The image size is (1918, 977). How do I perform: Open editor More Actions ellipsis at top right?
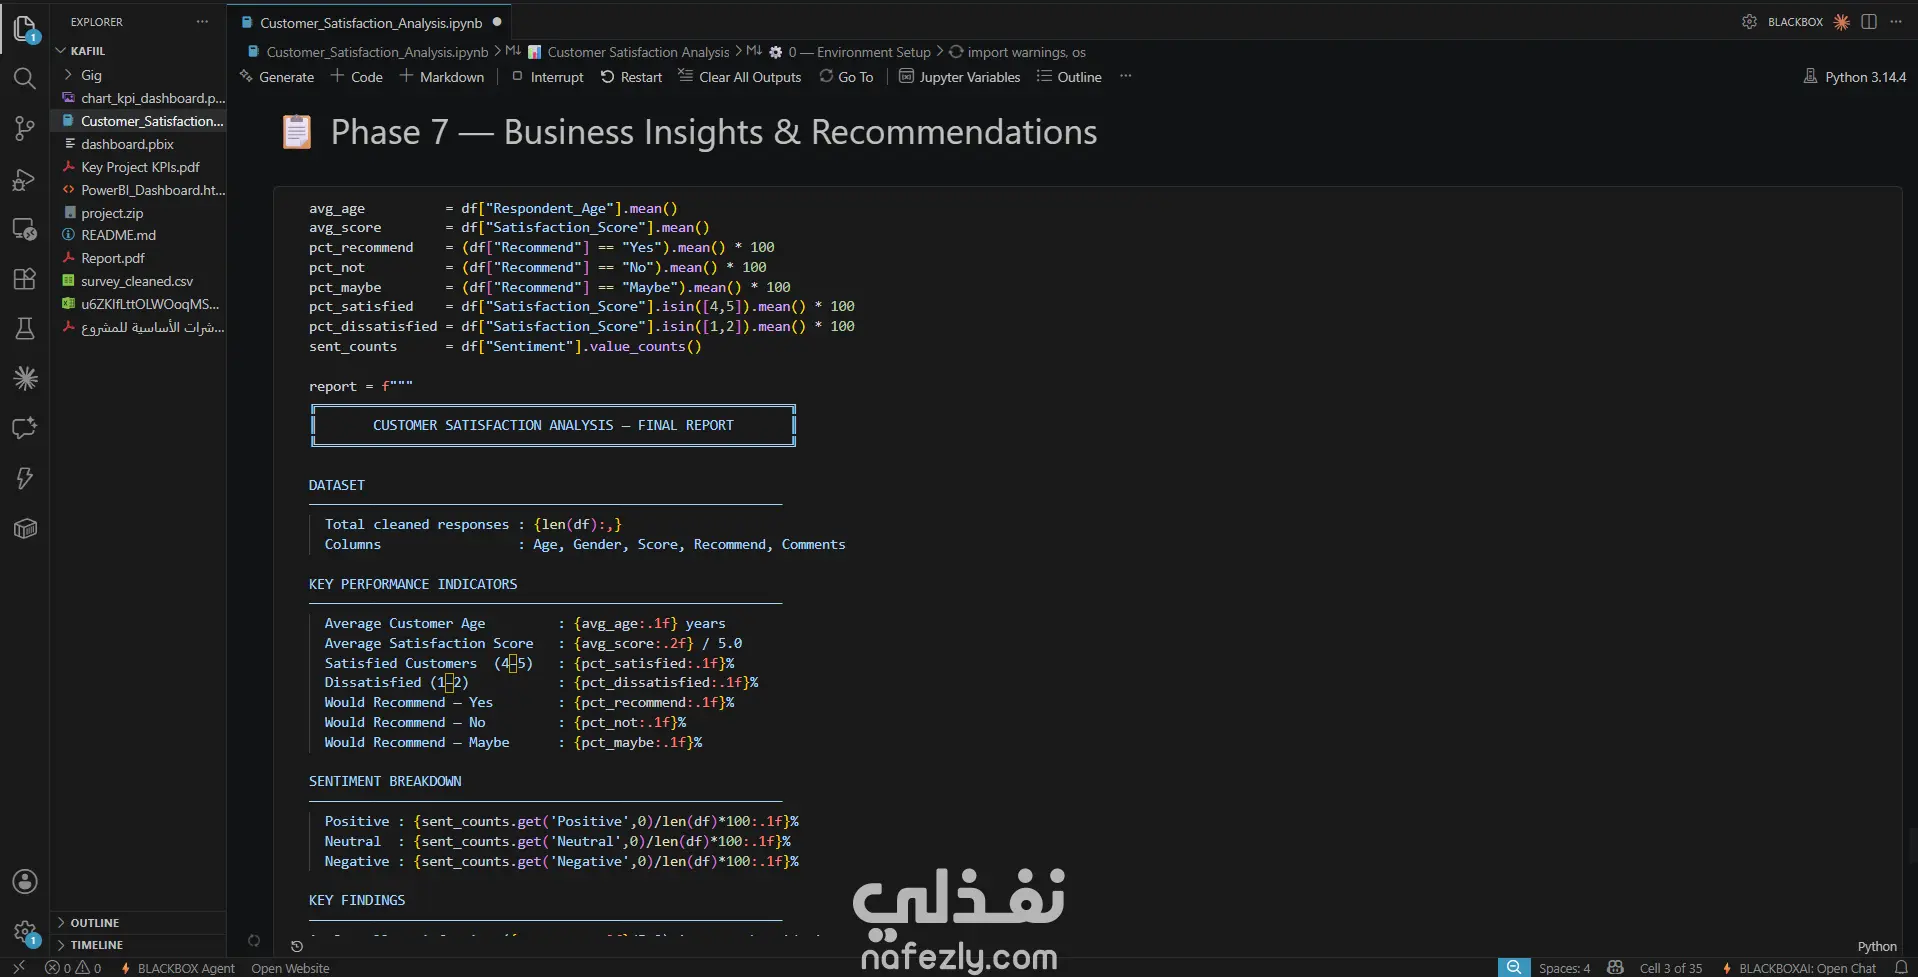click(1896, 22)
